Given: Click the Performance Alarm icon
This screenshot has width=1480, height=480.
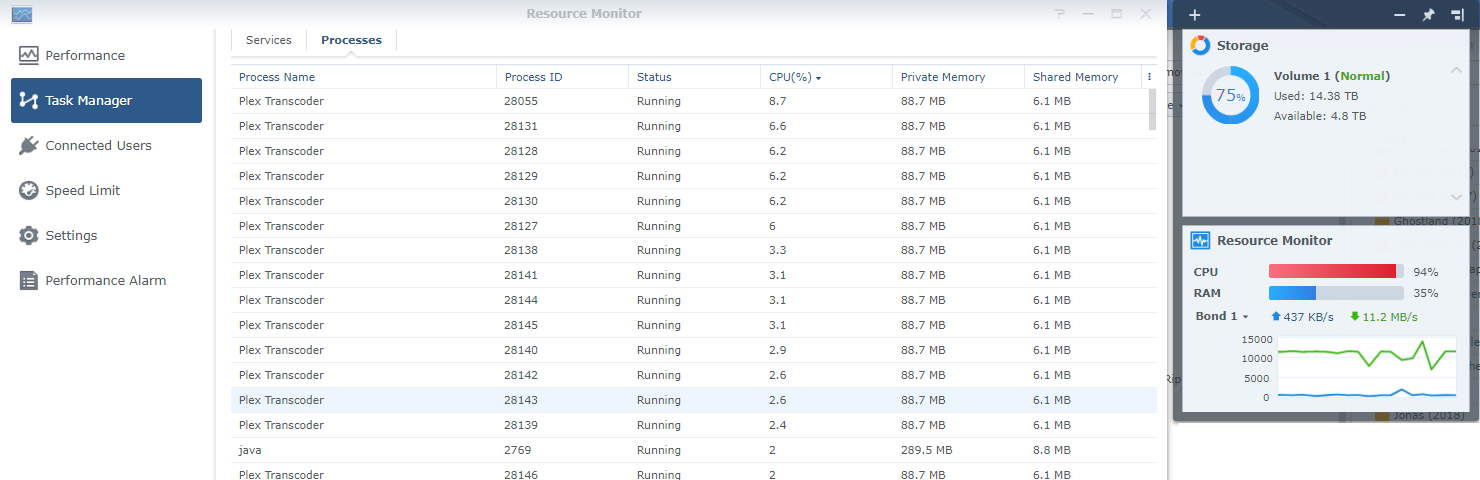Looking at the screenshot, I should pyautogui.click(x=28, y=281).
